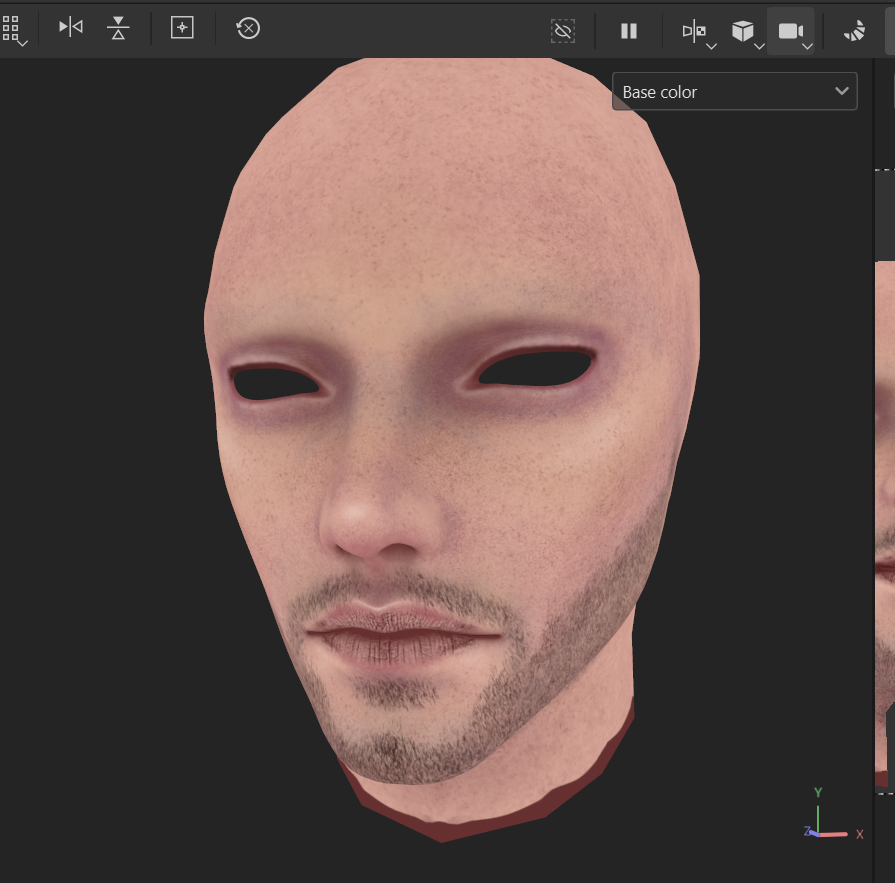Click the Y axis gizmo label

coord(817,791)
